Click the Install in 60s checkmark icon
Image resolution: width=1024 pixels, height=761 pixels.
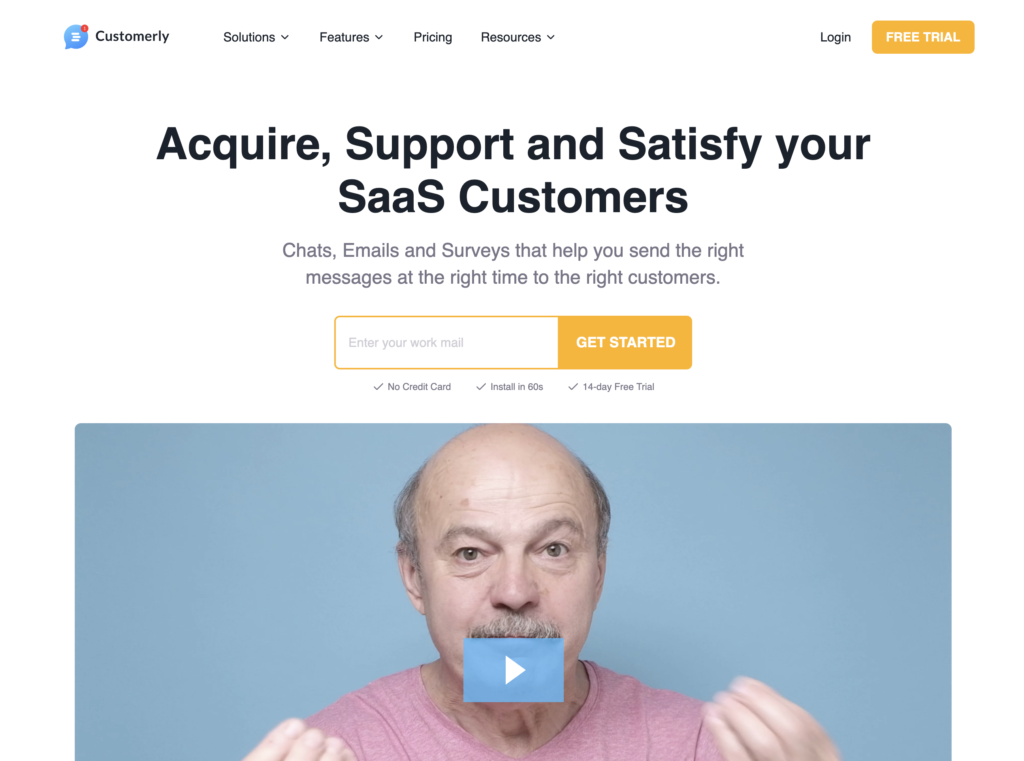(x=481, y=387)
